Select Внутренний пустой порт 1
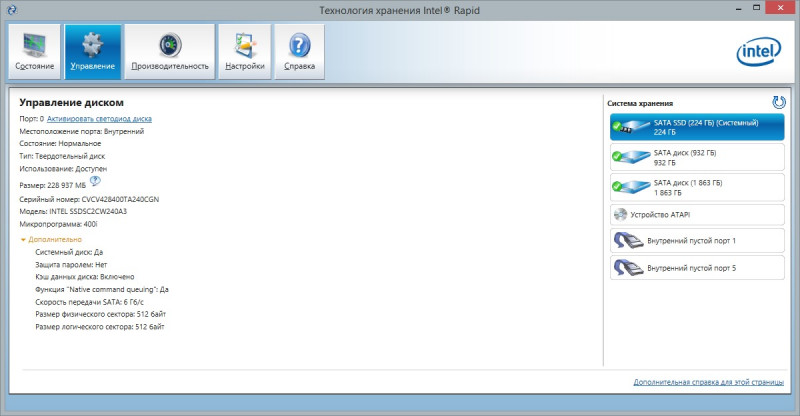Viewport: 800px width, 416px height. (x=697, y=240)
